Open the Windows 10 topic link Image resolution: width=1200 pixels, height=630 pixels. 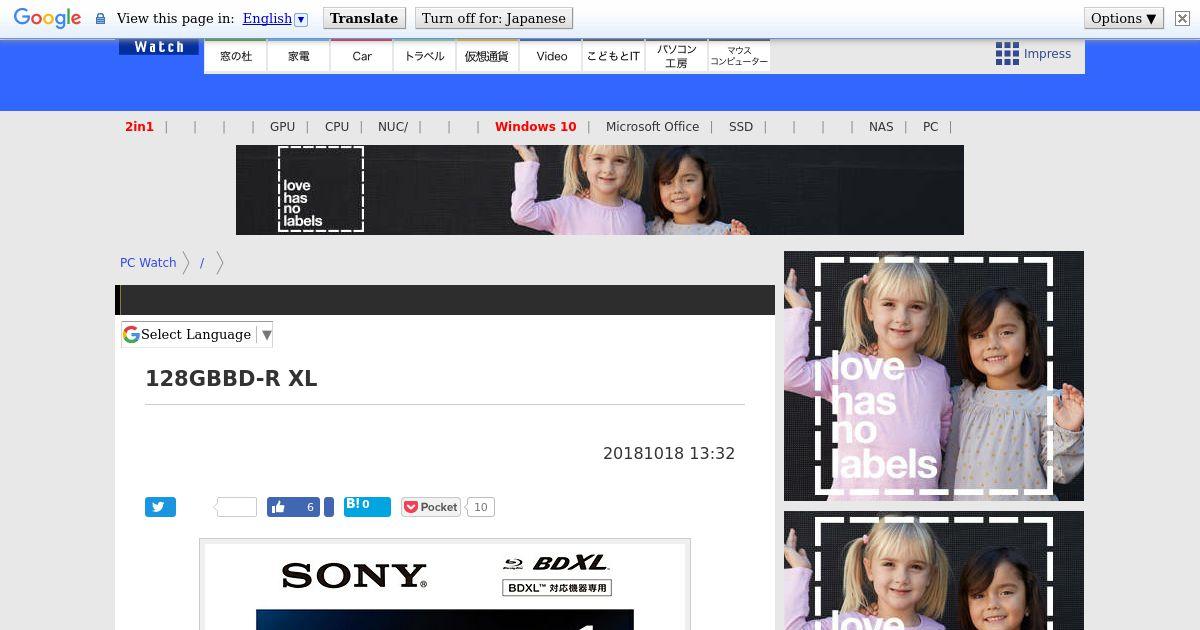click(x=536, y=127)
